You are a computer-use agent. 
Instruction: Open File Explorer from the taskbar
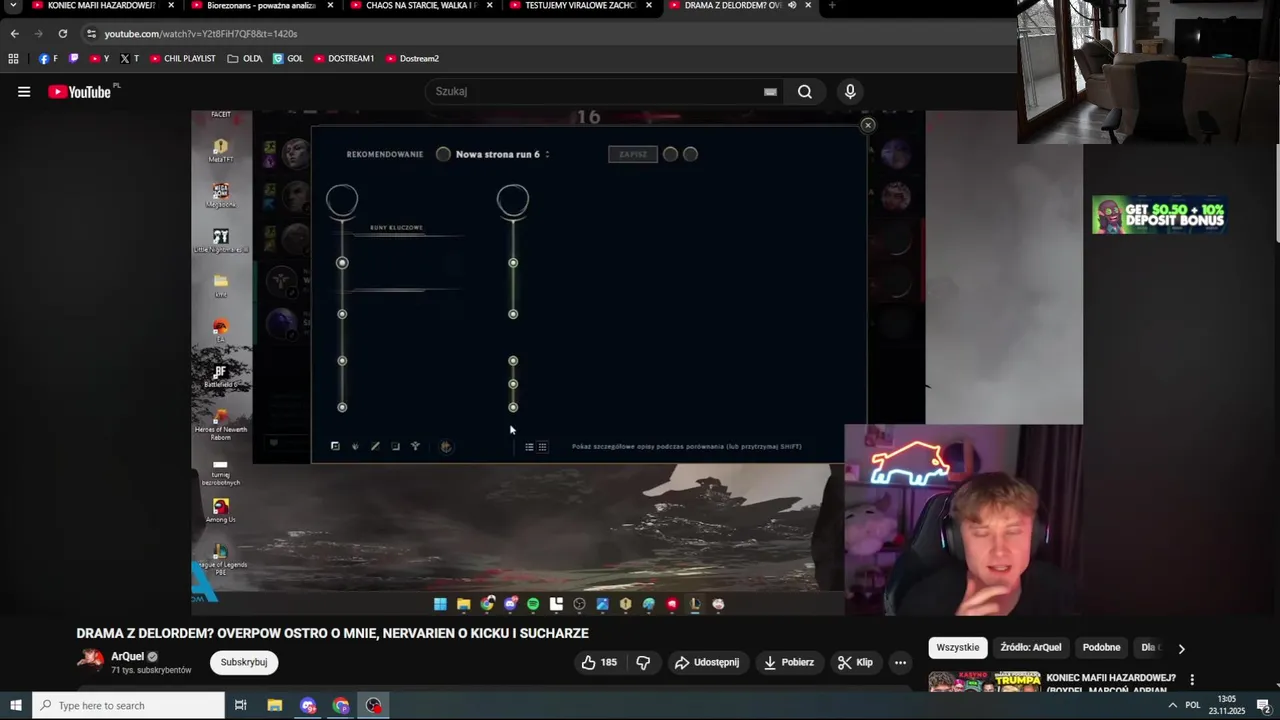275,705
